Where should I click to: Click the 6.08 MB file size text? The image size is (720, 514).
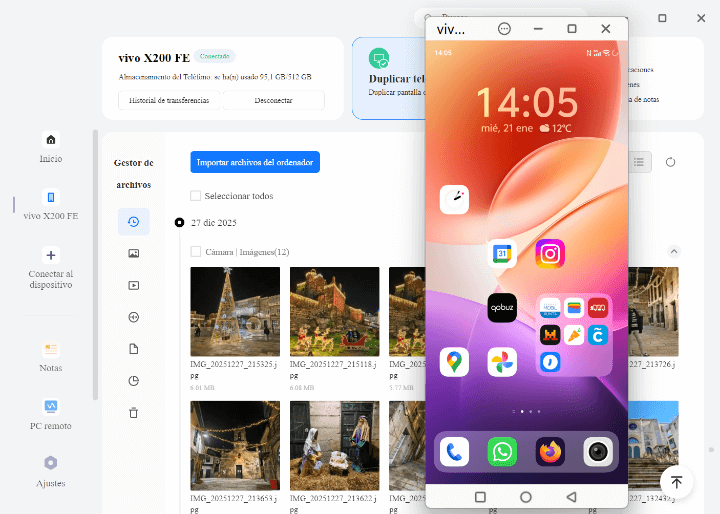point(302,388)
